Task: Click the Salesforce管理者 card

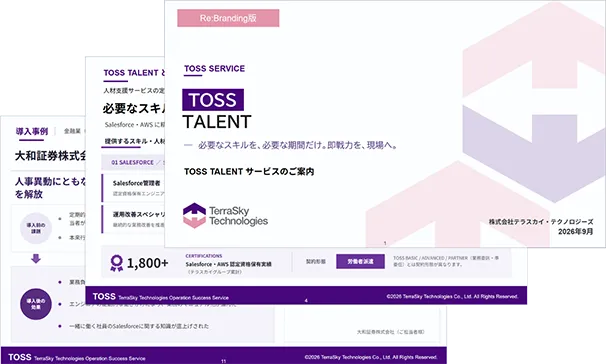Action: point(133,188)
